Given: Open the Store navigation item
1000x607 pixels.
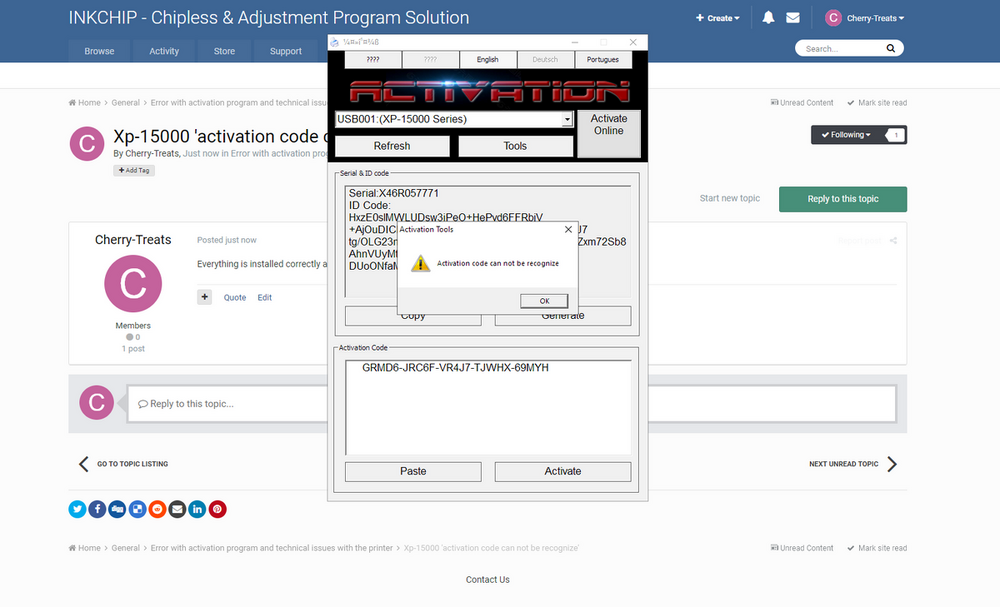Looking at the screenshot, I should click(x=224, y=51).
